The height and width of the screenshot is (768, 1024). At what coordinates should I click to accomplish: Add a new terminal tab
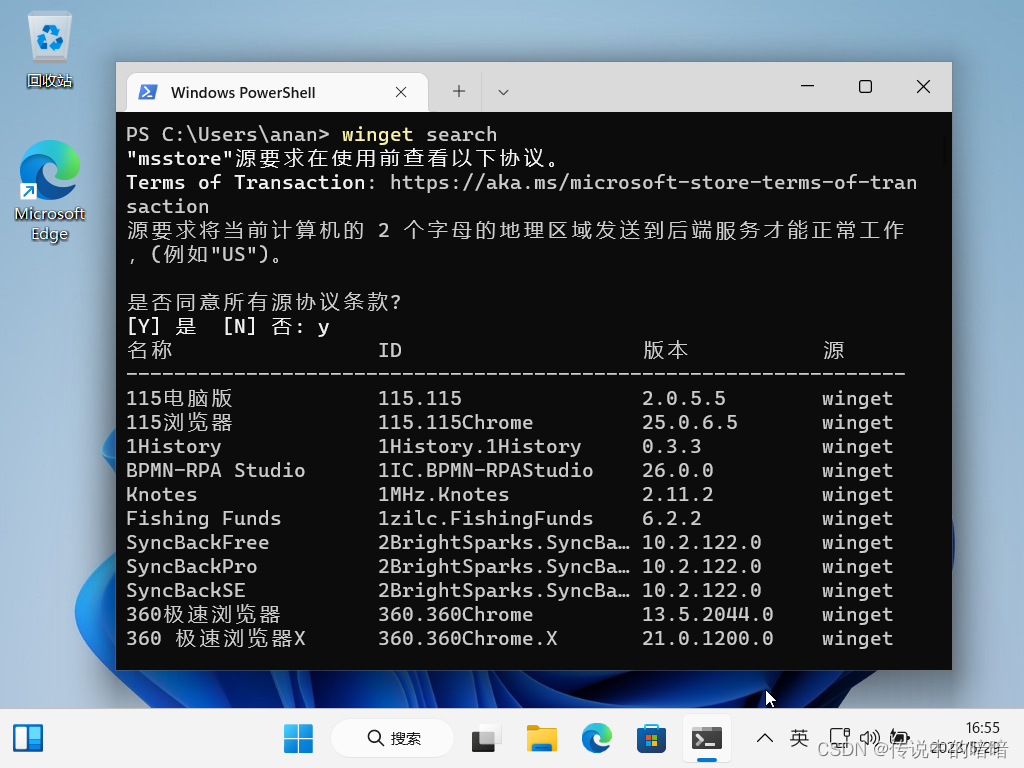459,91
